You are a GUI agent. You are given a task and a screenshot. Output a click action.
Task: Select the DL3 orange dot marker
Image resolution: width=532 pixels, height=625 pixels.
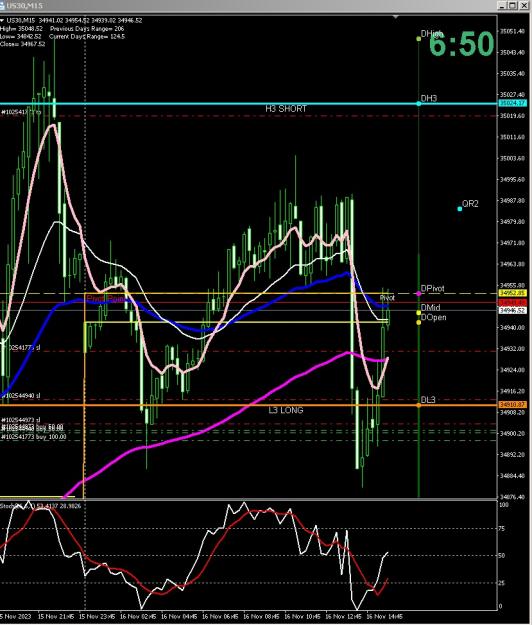click(418, 405)
